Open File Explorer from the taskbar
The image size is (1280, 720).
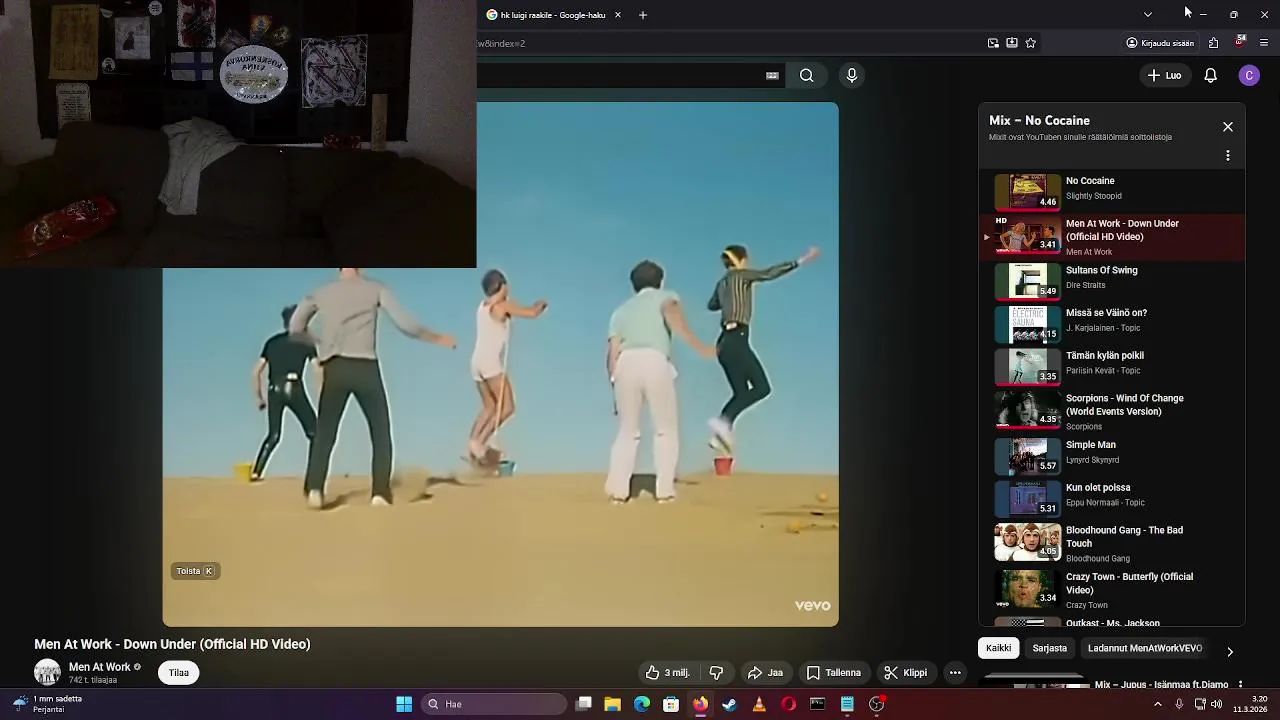click(613, 704)
